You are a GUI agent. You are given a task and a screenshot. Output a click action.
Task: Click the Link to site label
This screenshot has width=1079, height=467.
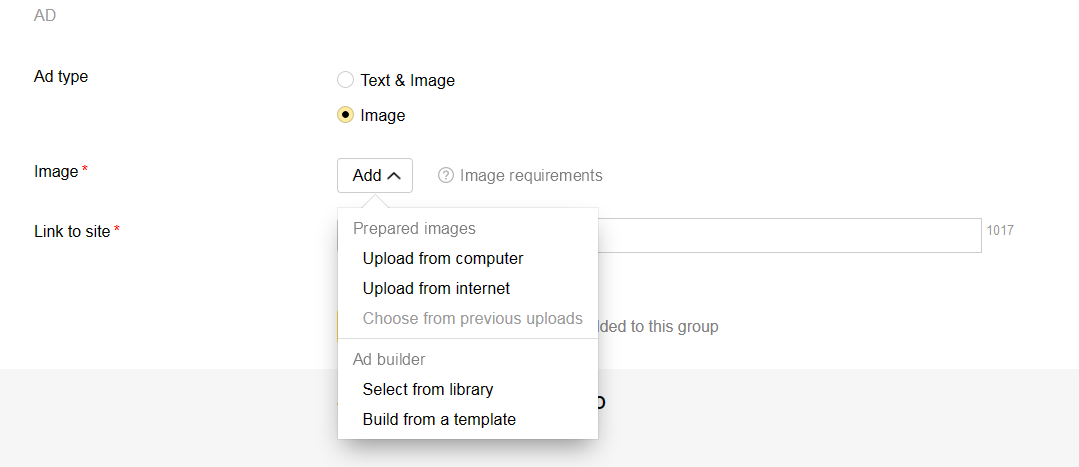(x=72, y=231)
